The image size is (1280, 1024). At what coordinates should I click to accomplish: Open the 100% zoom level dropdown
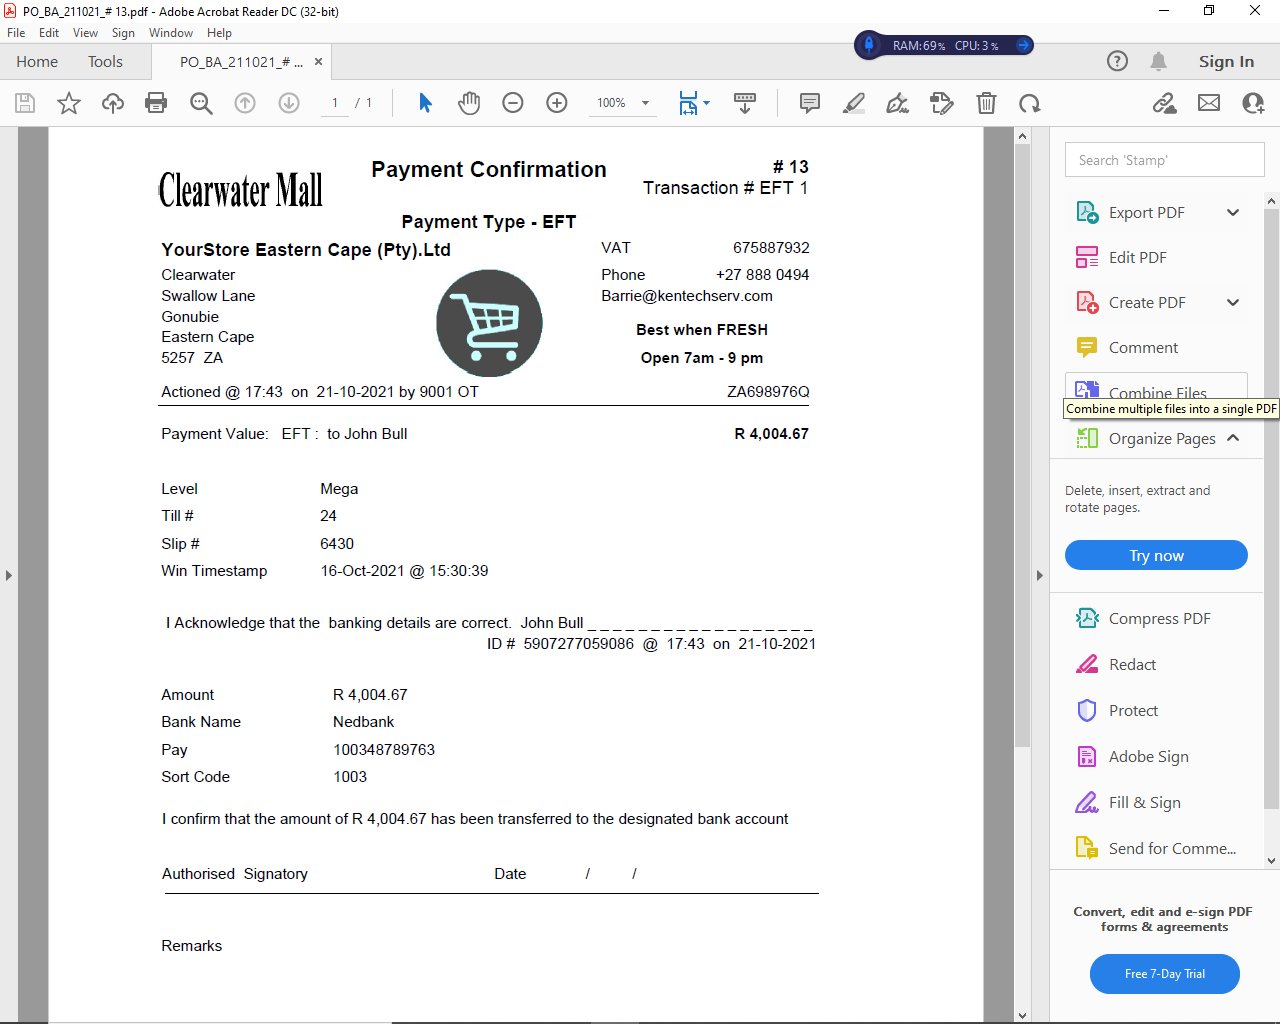645,103
